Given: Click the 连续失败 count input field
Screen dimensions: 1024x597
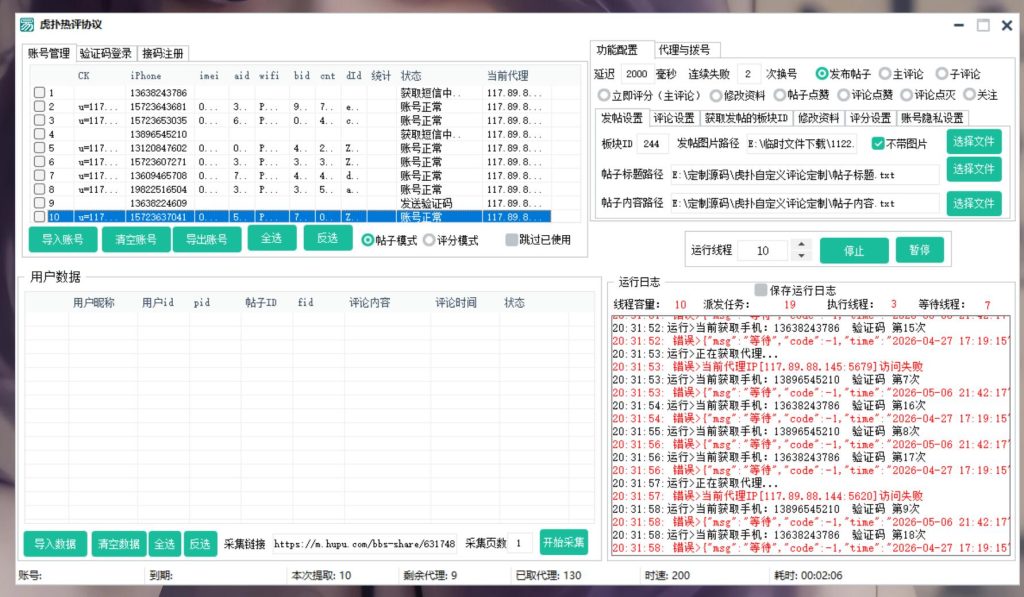Looking at the screenshot, I should pos(748,74).
